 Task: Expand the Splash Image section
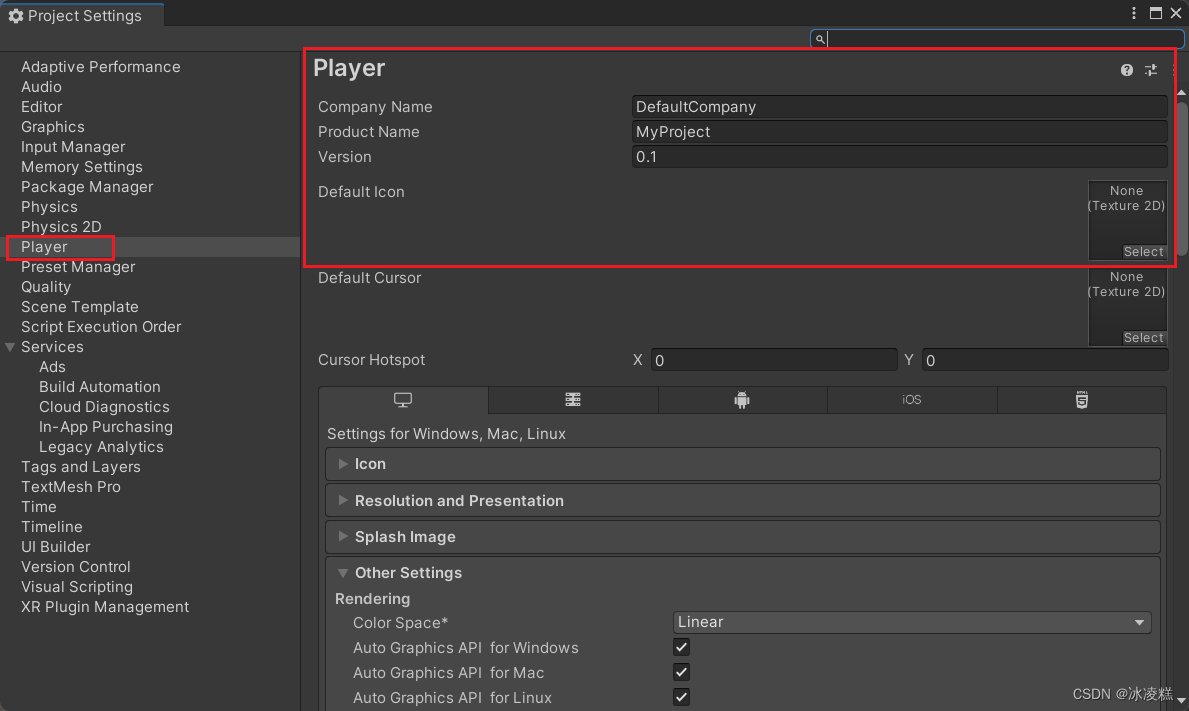point(743,537)
